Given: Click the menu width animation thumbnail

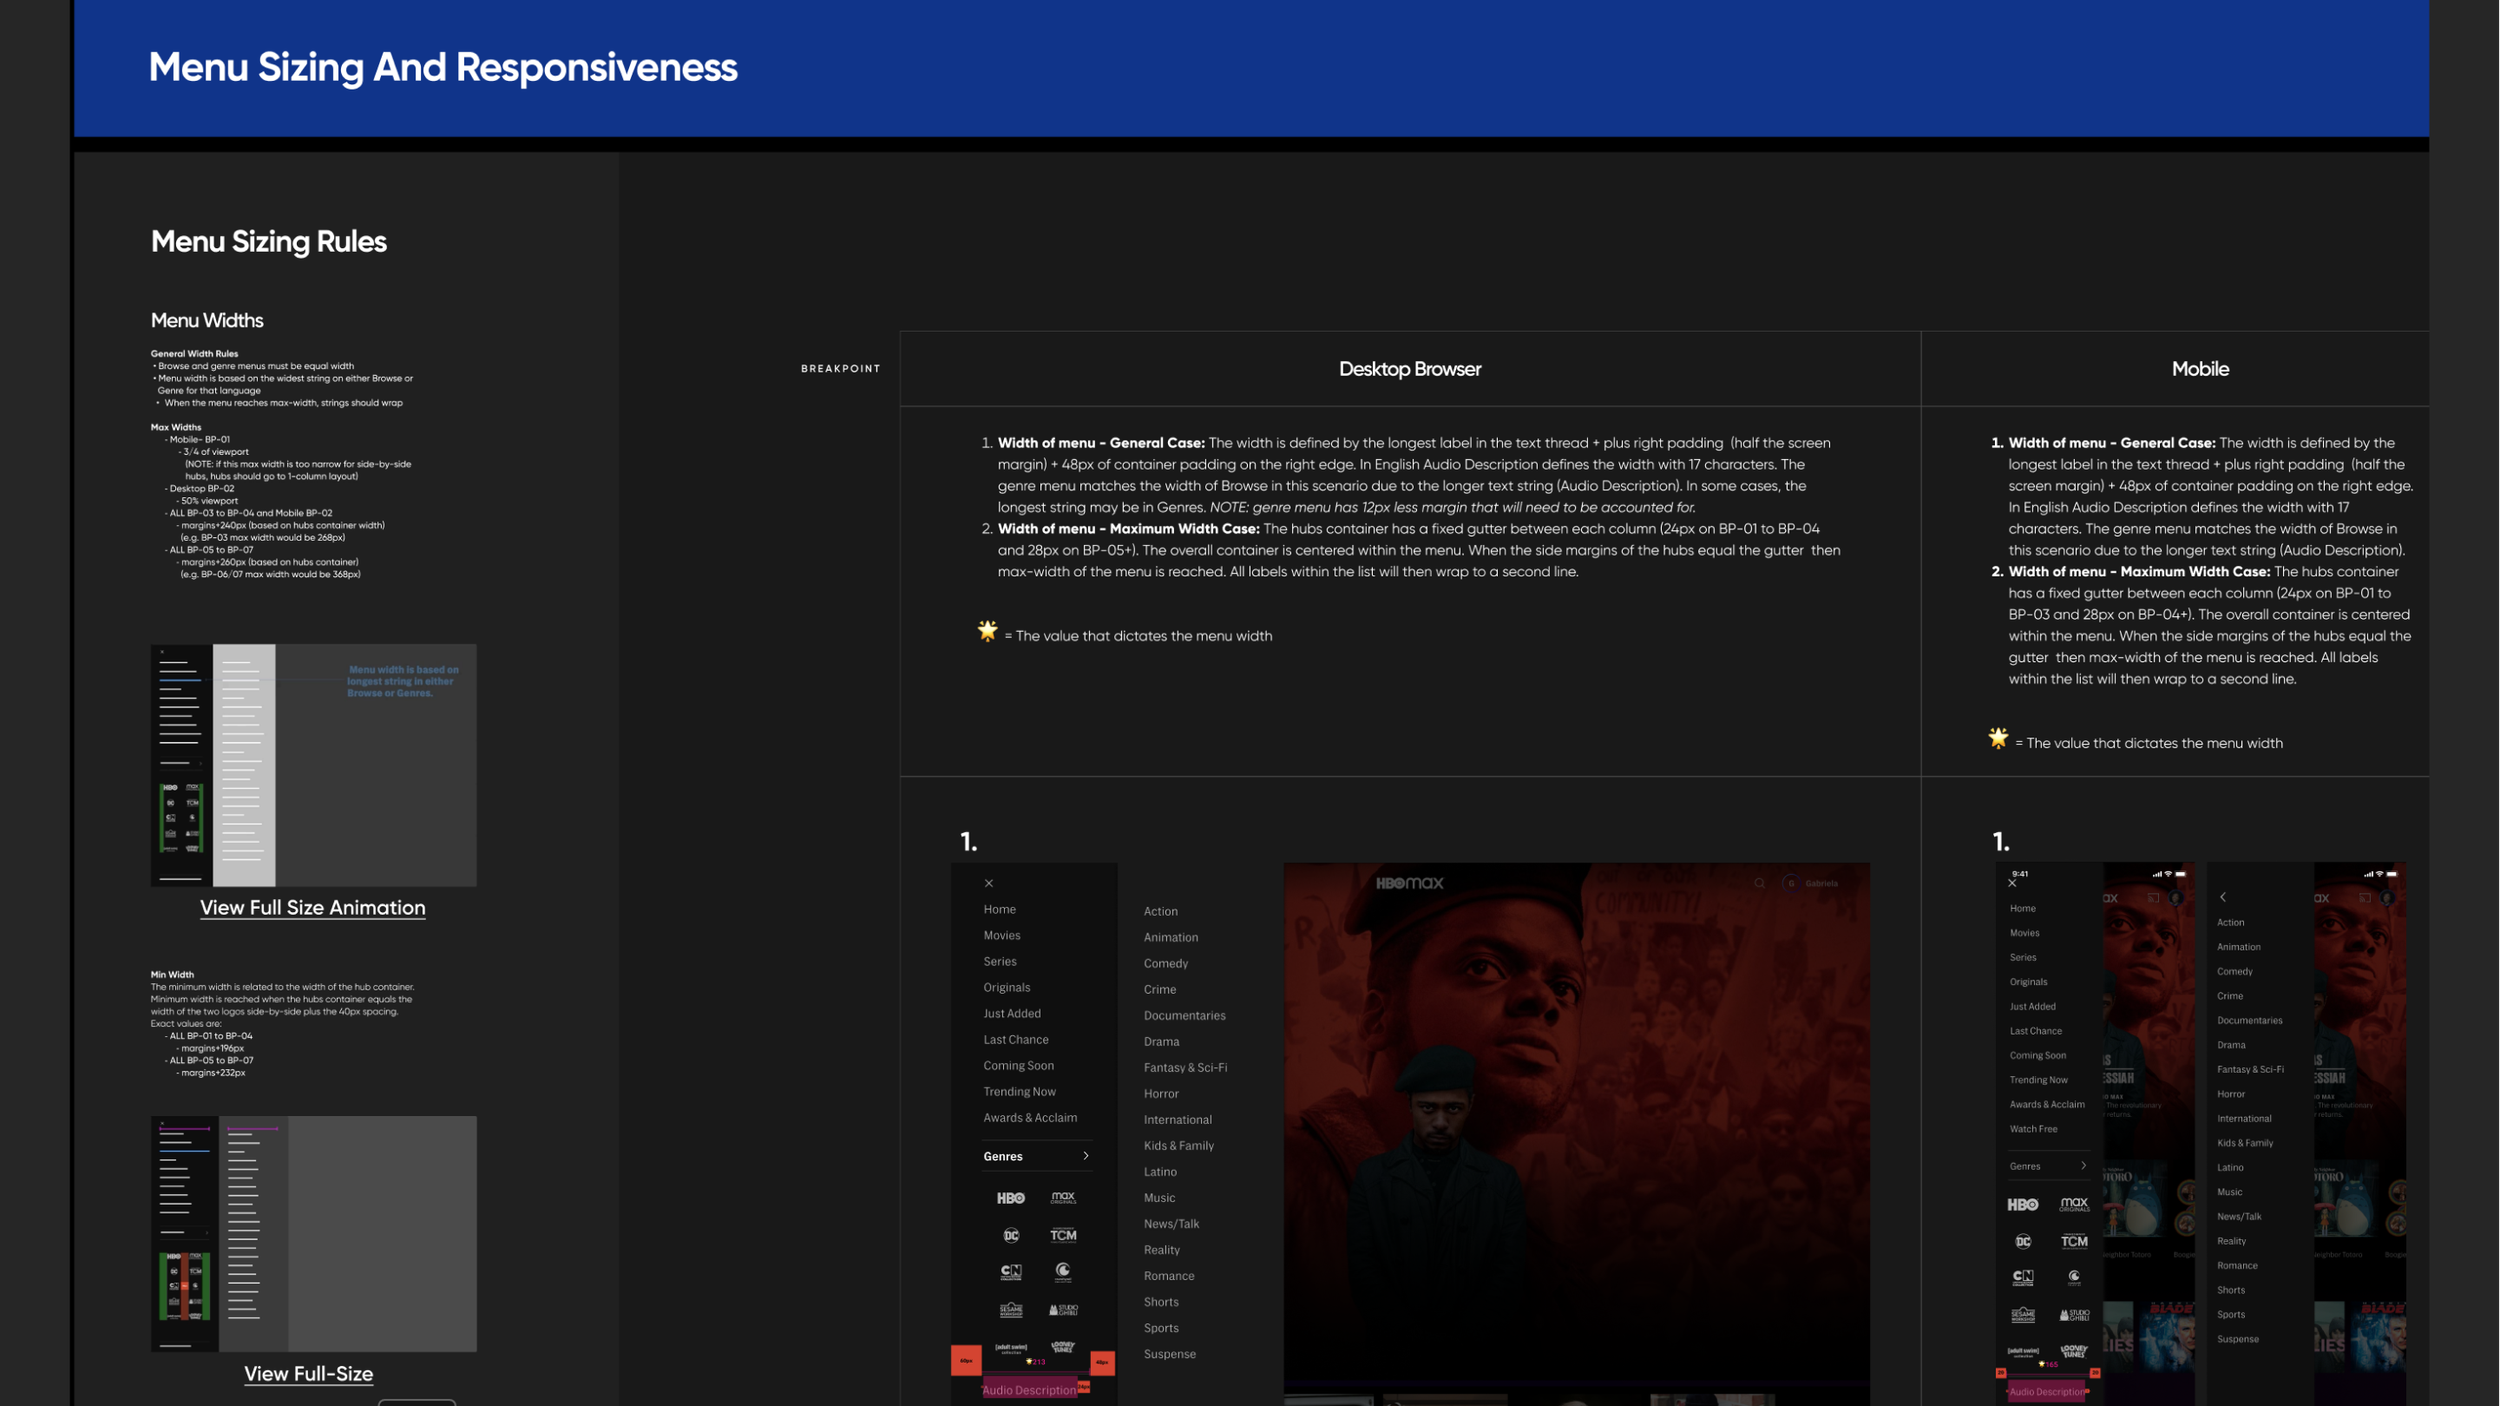Looking at the screenshot, I should point(313,765).
